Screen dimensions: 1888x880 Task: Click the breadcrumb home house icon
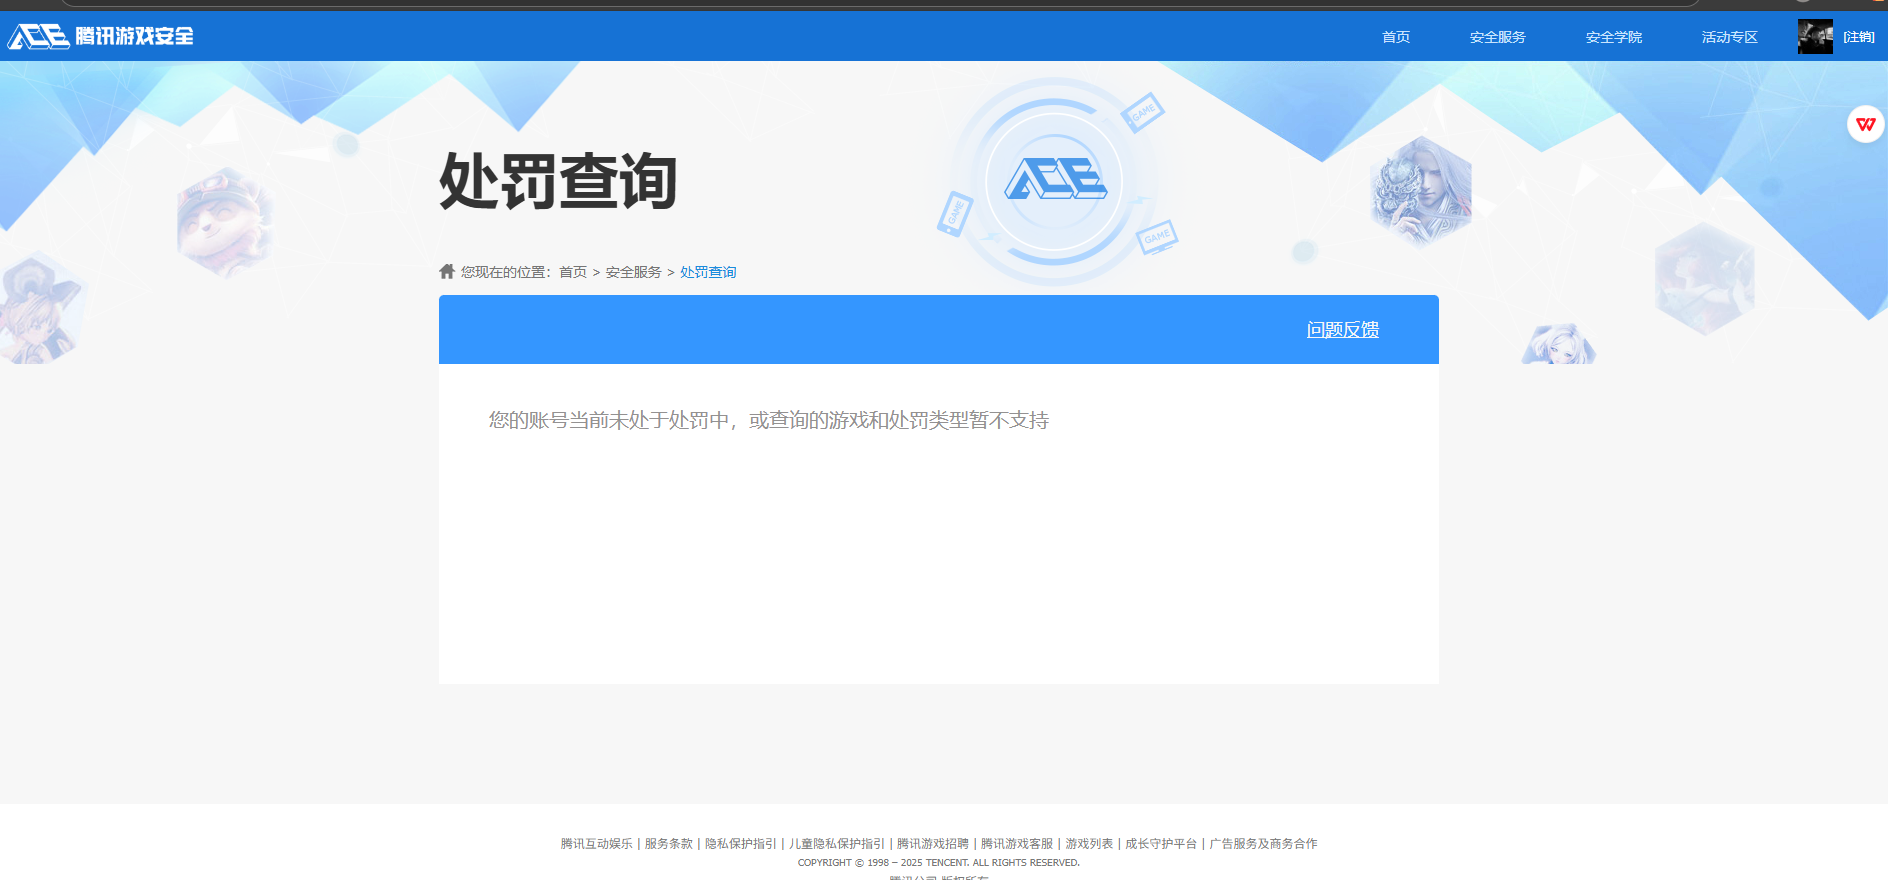coord(447,271)
